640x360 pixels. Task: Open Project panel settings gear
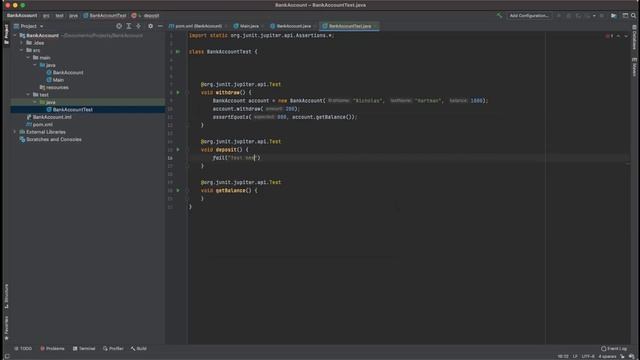pos(150,26)
